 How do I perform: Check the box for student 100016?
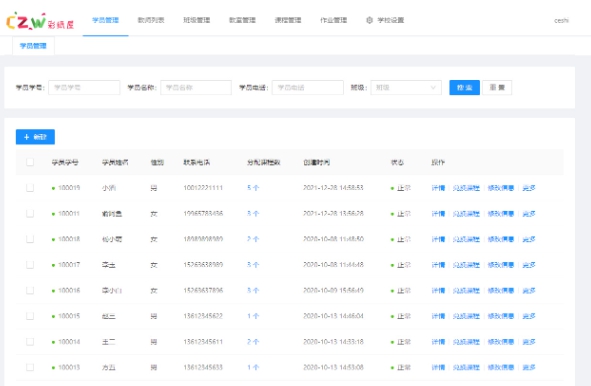(x=30, y=290)
